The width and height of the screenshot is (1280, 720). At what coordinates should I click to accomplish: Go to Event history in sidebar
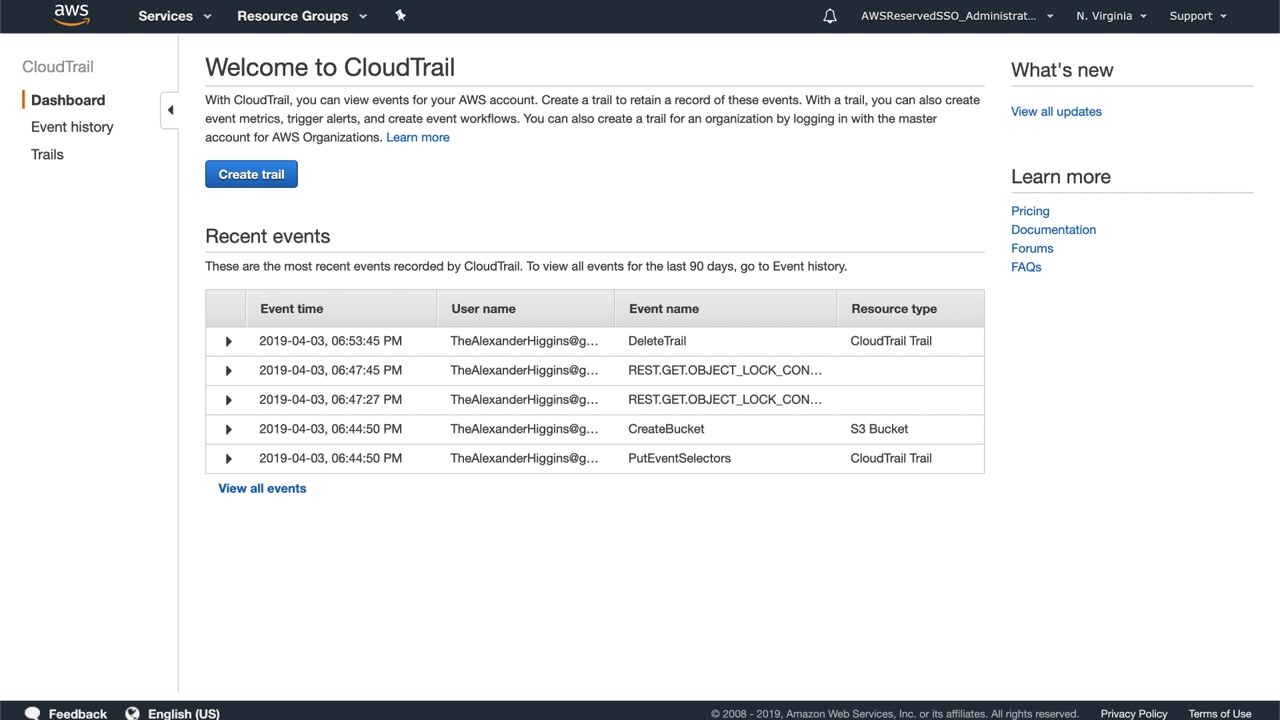coord(72,127)
